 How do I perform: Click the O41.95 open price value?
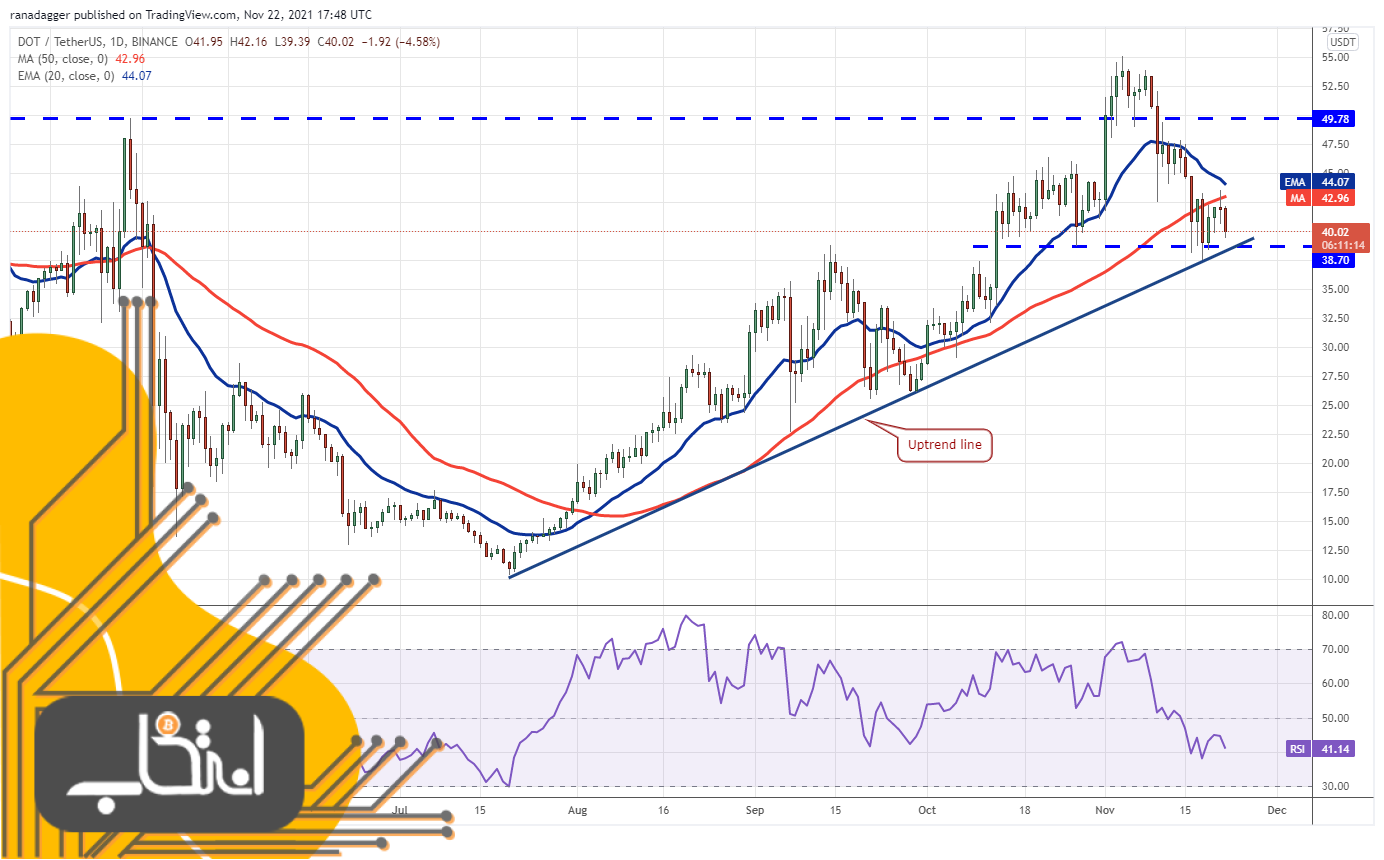pyautogui.click(x=205, y=42)
